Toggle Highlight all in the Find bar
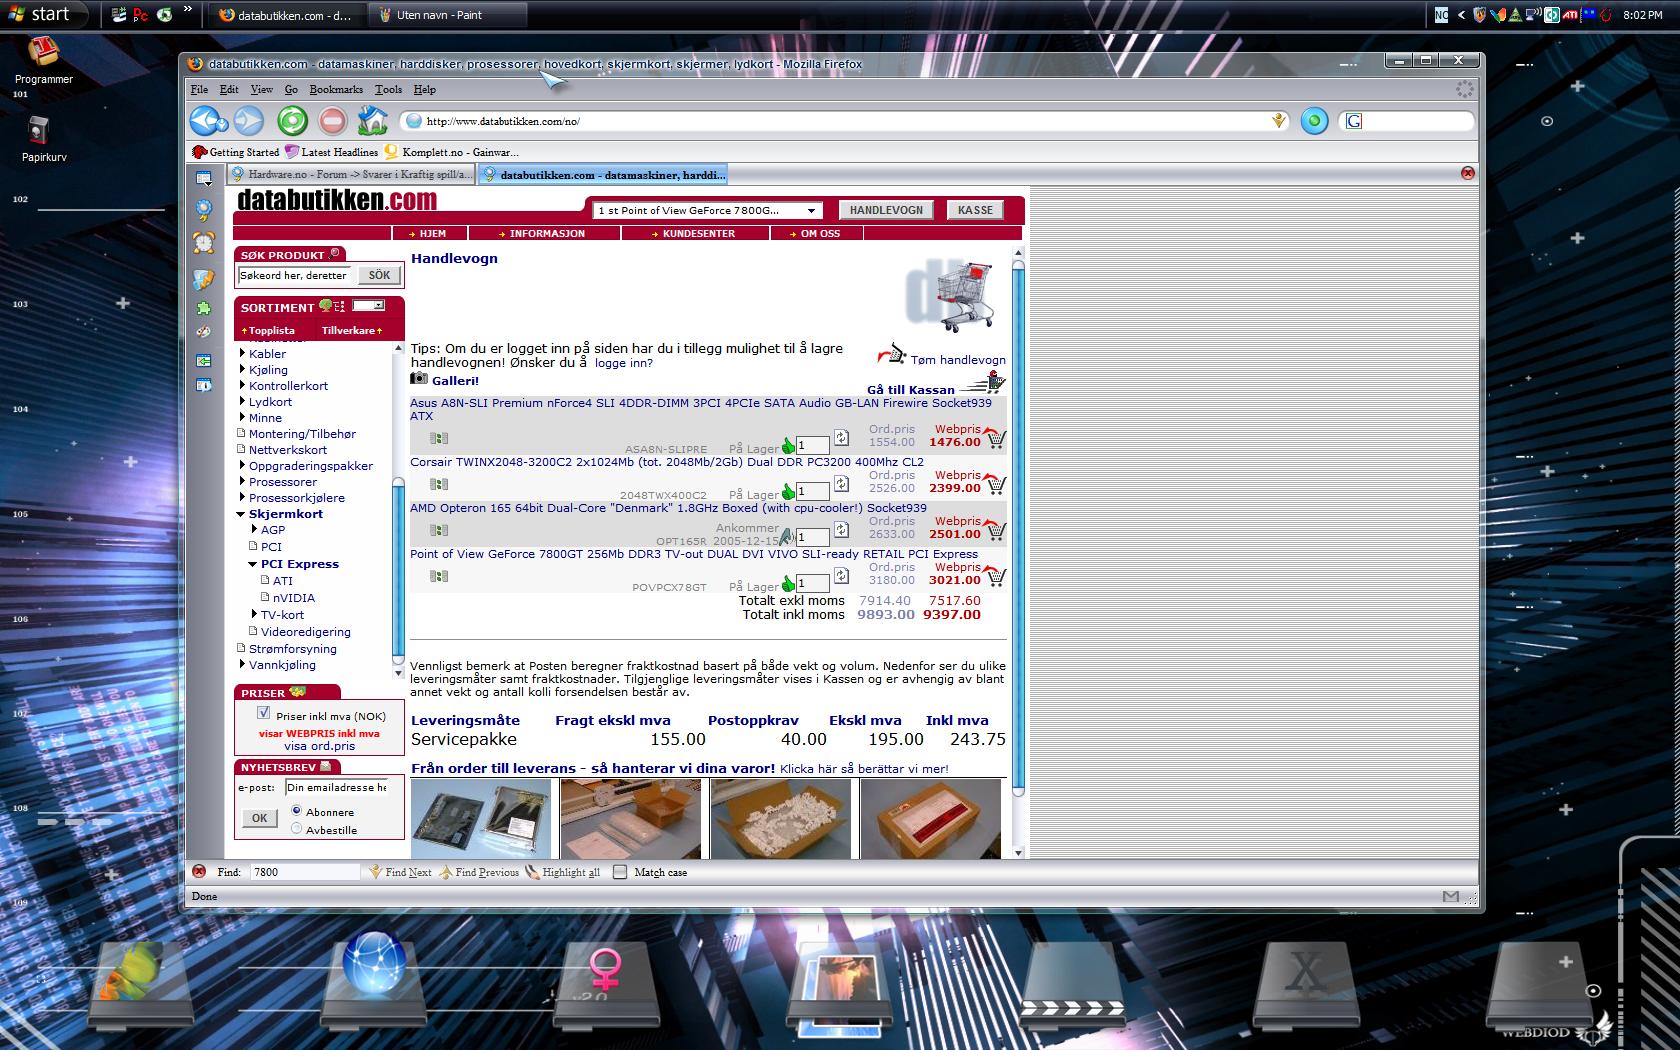 tap(563, 872)
